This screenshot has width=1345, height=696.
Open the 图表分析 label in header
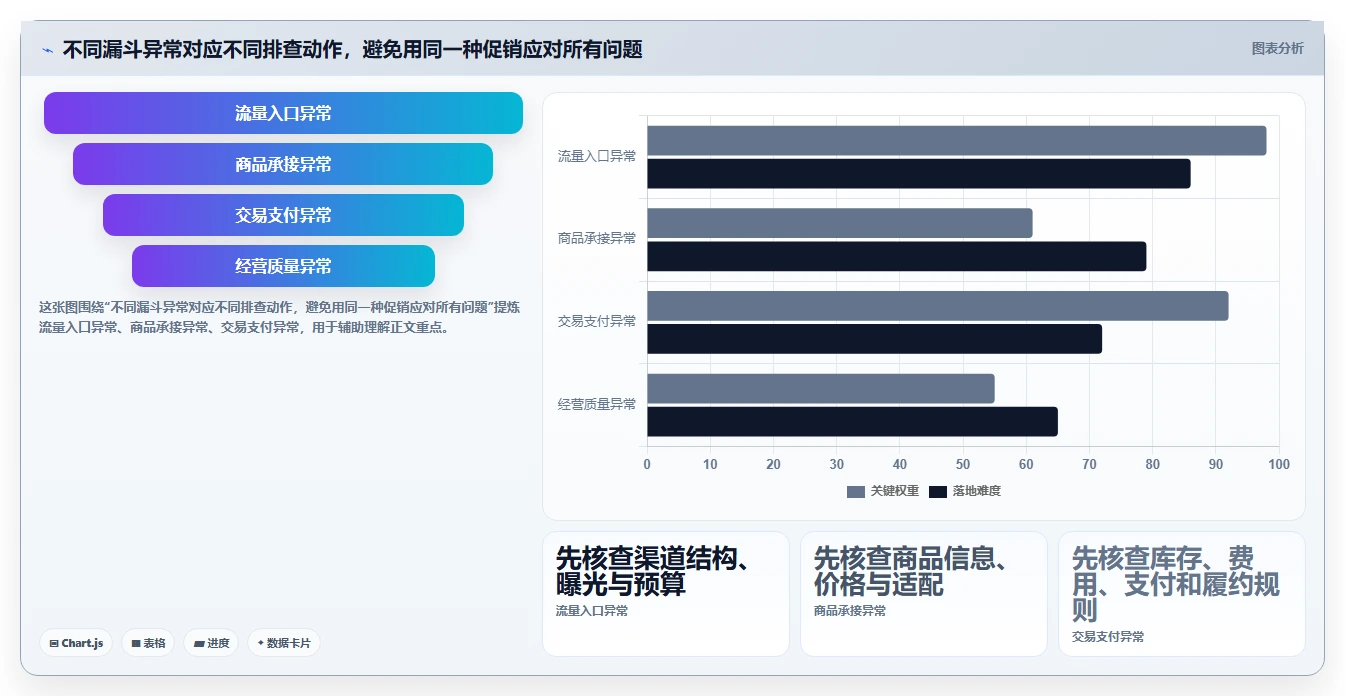click(x=1277, y=48)
